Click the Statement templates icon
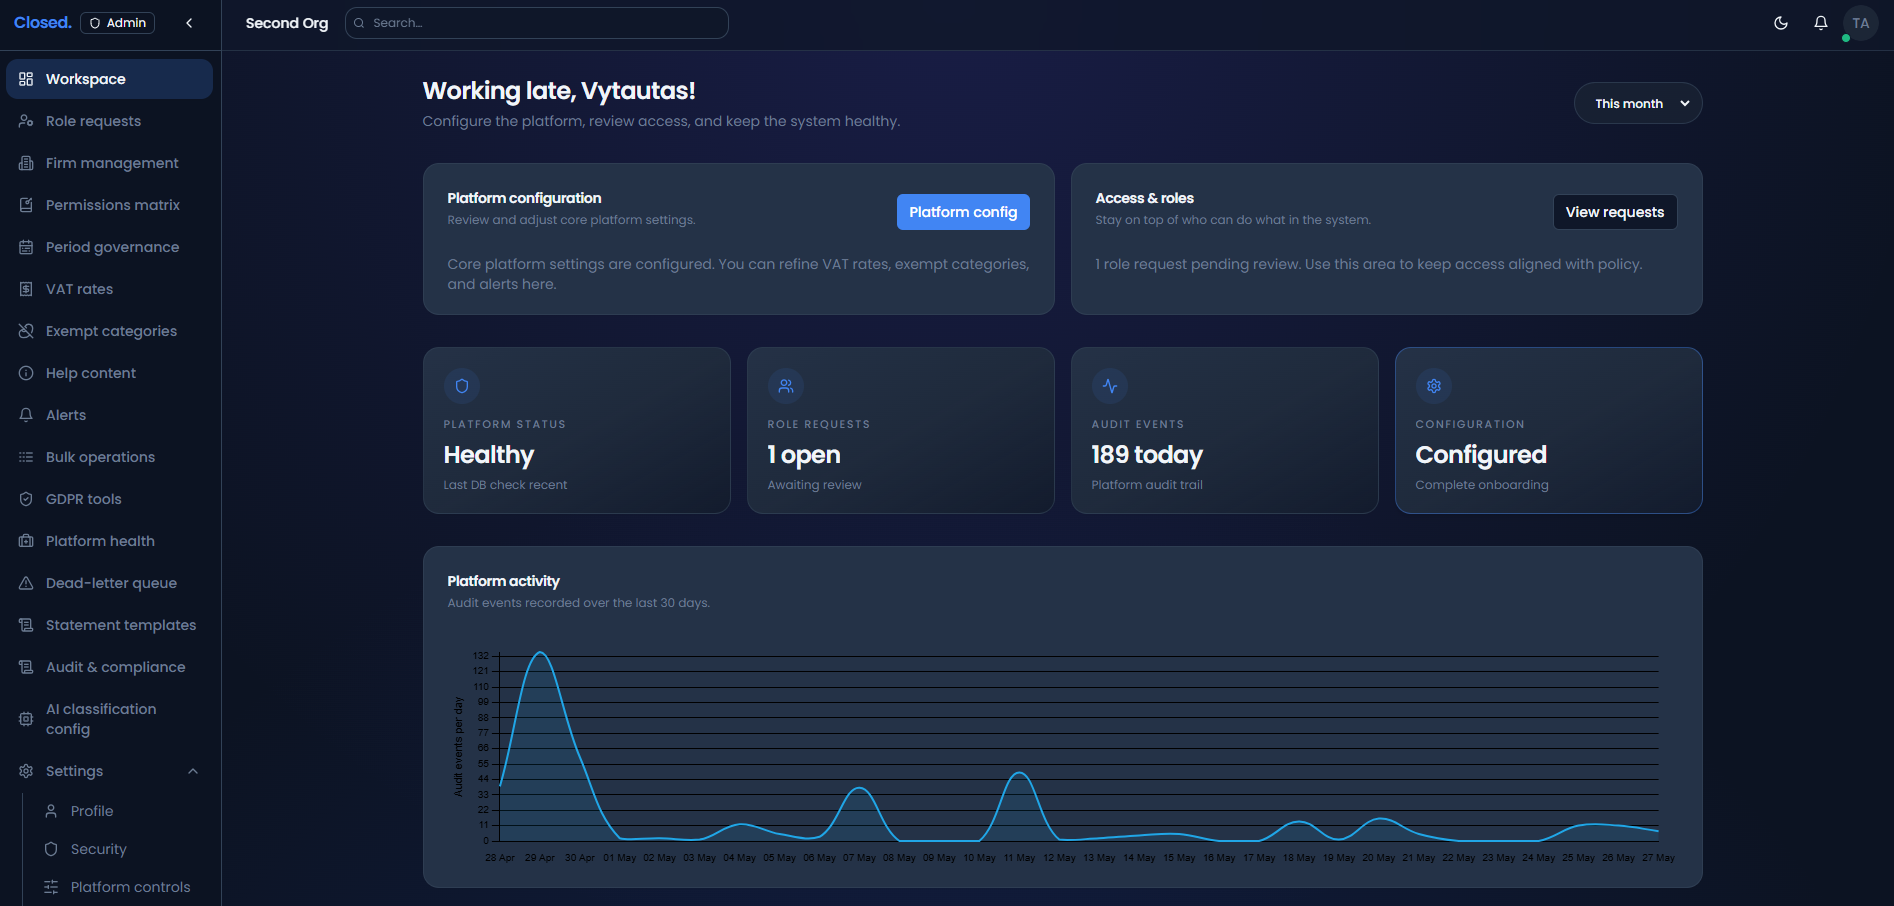Image resolution: width=1894 pixels, height=906 pixels. [26, 625]
